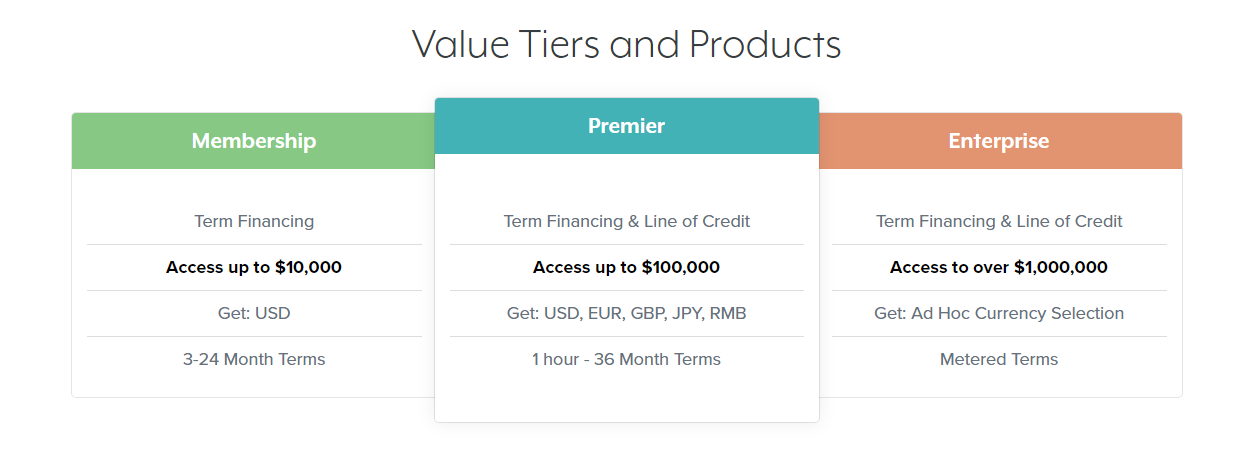Click Get: USD in Membership card

click(254, 313)
